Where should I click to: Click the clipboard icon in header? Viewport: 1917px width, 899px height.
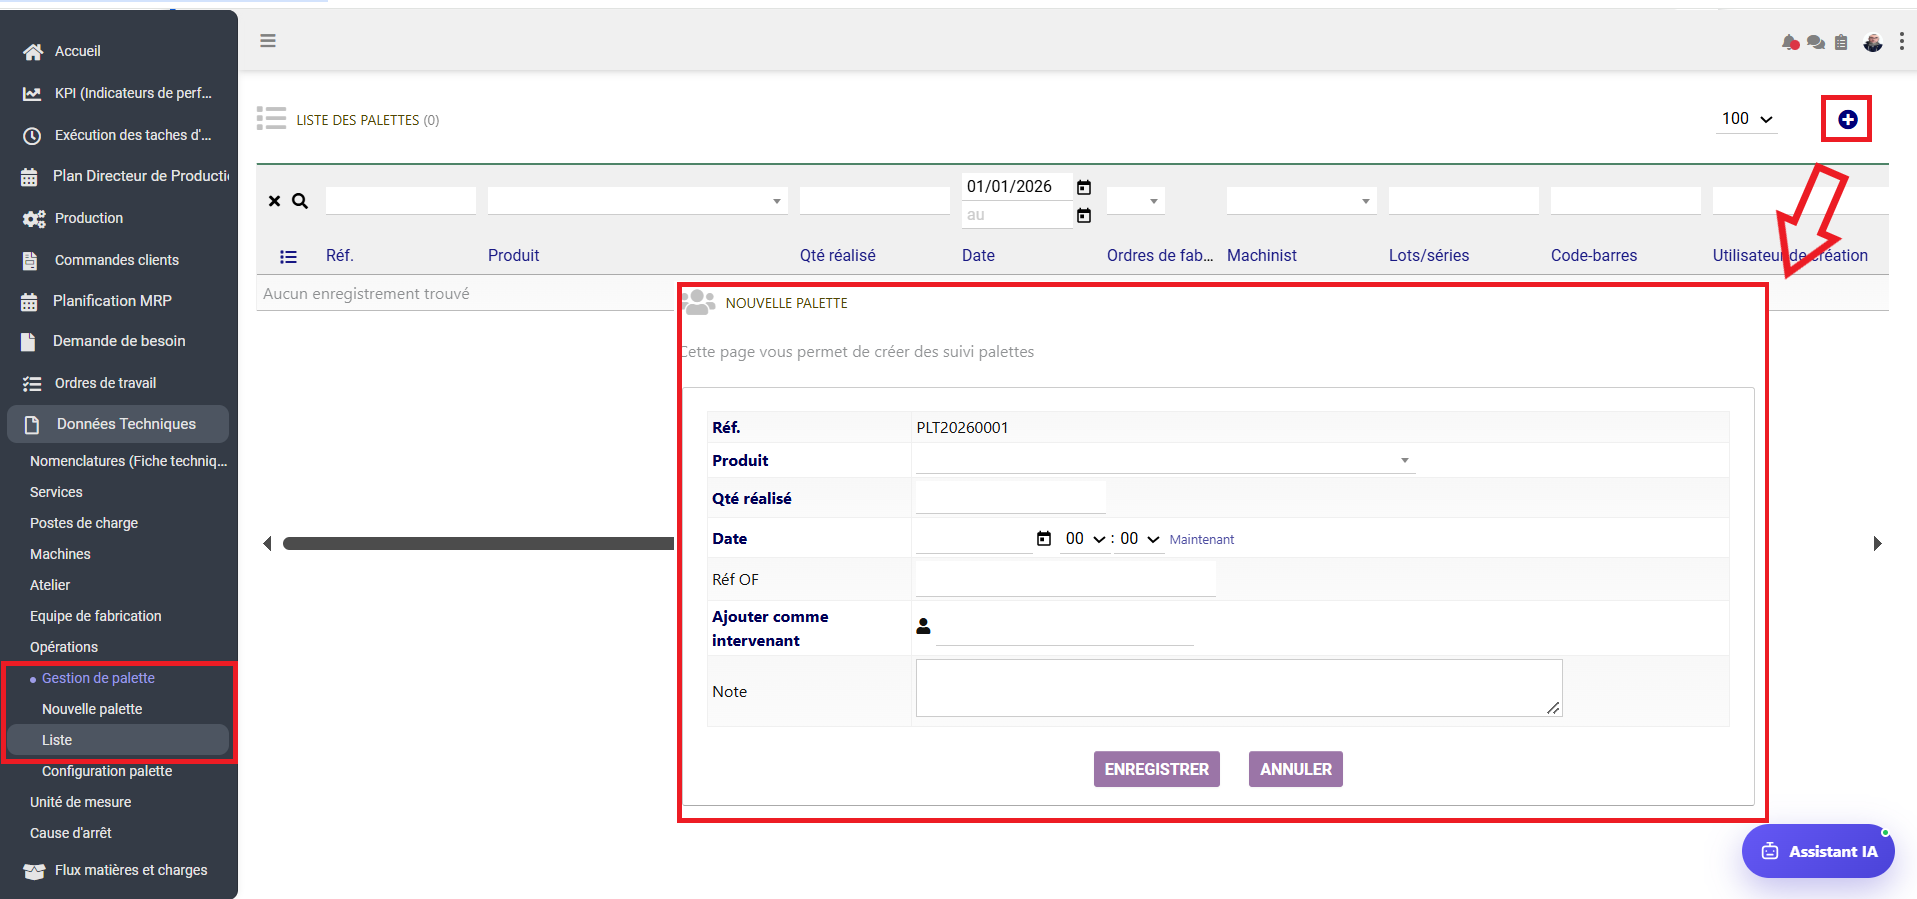pos(1841,42)
